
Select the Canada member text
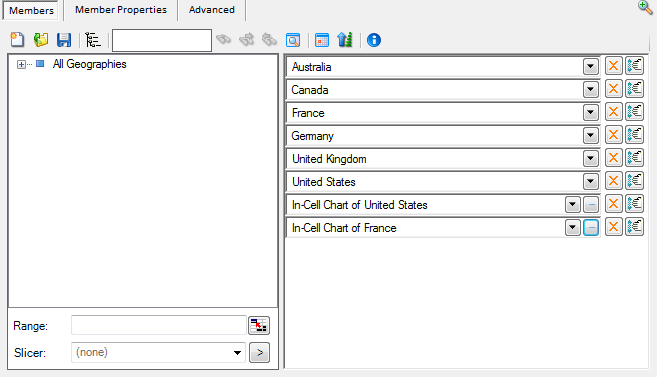coord(310,90)
